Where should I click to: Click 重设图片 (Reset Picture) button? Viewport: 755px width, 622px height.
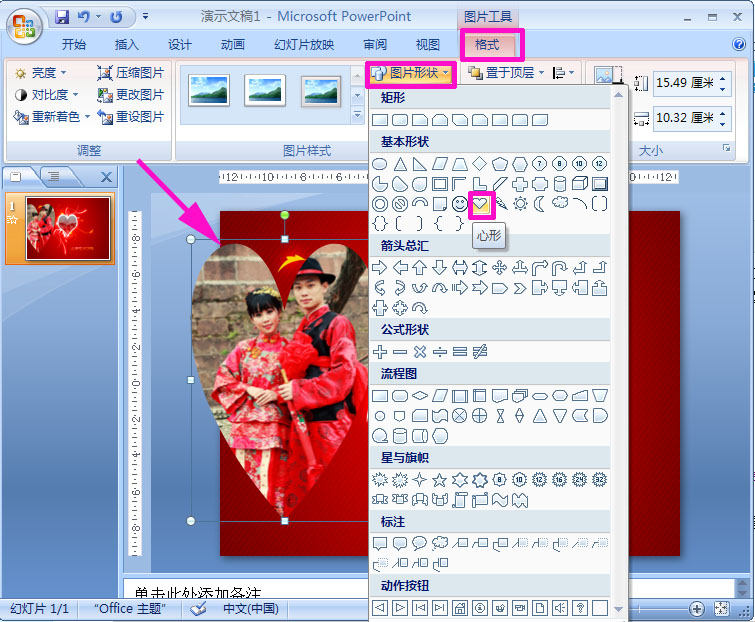tap(131, 117)
